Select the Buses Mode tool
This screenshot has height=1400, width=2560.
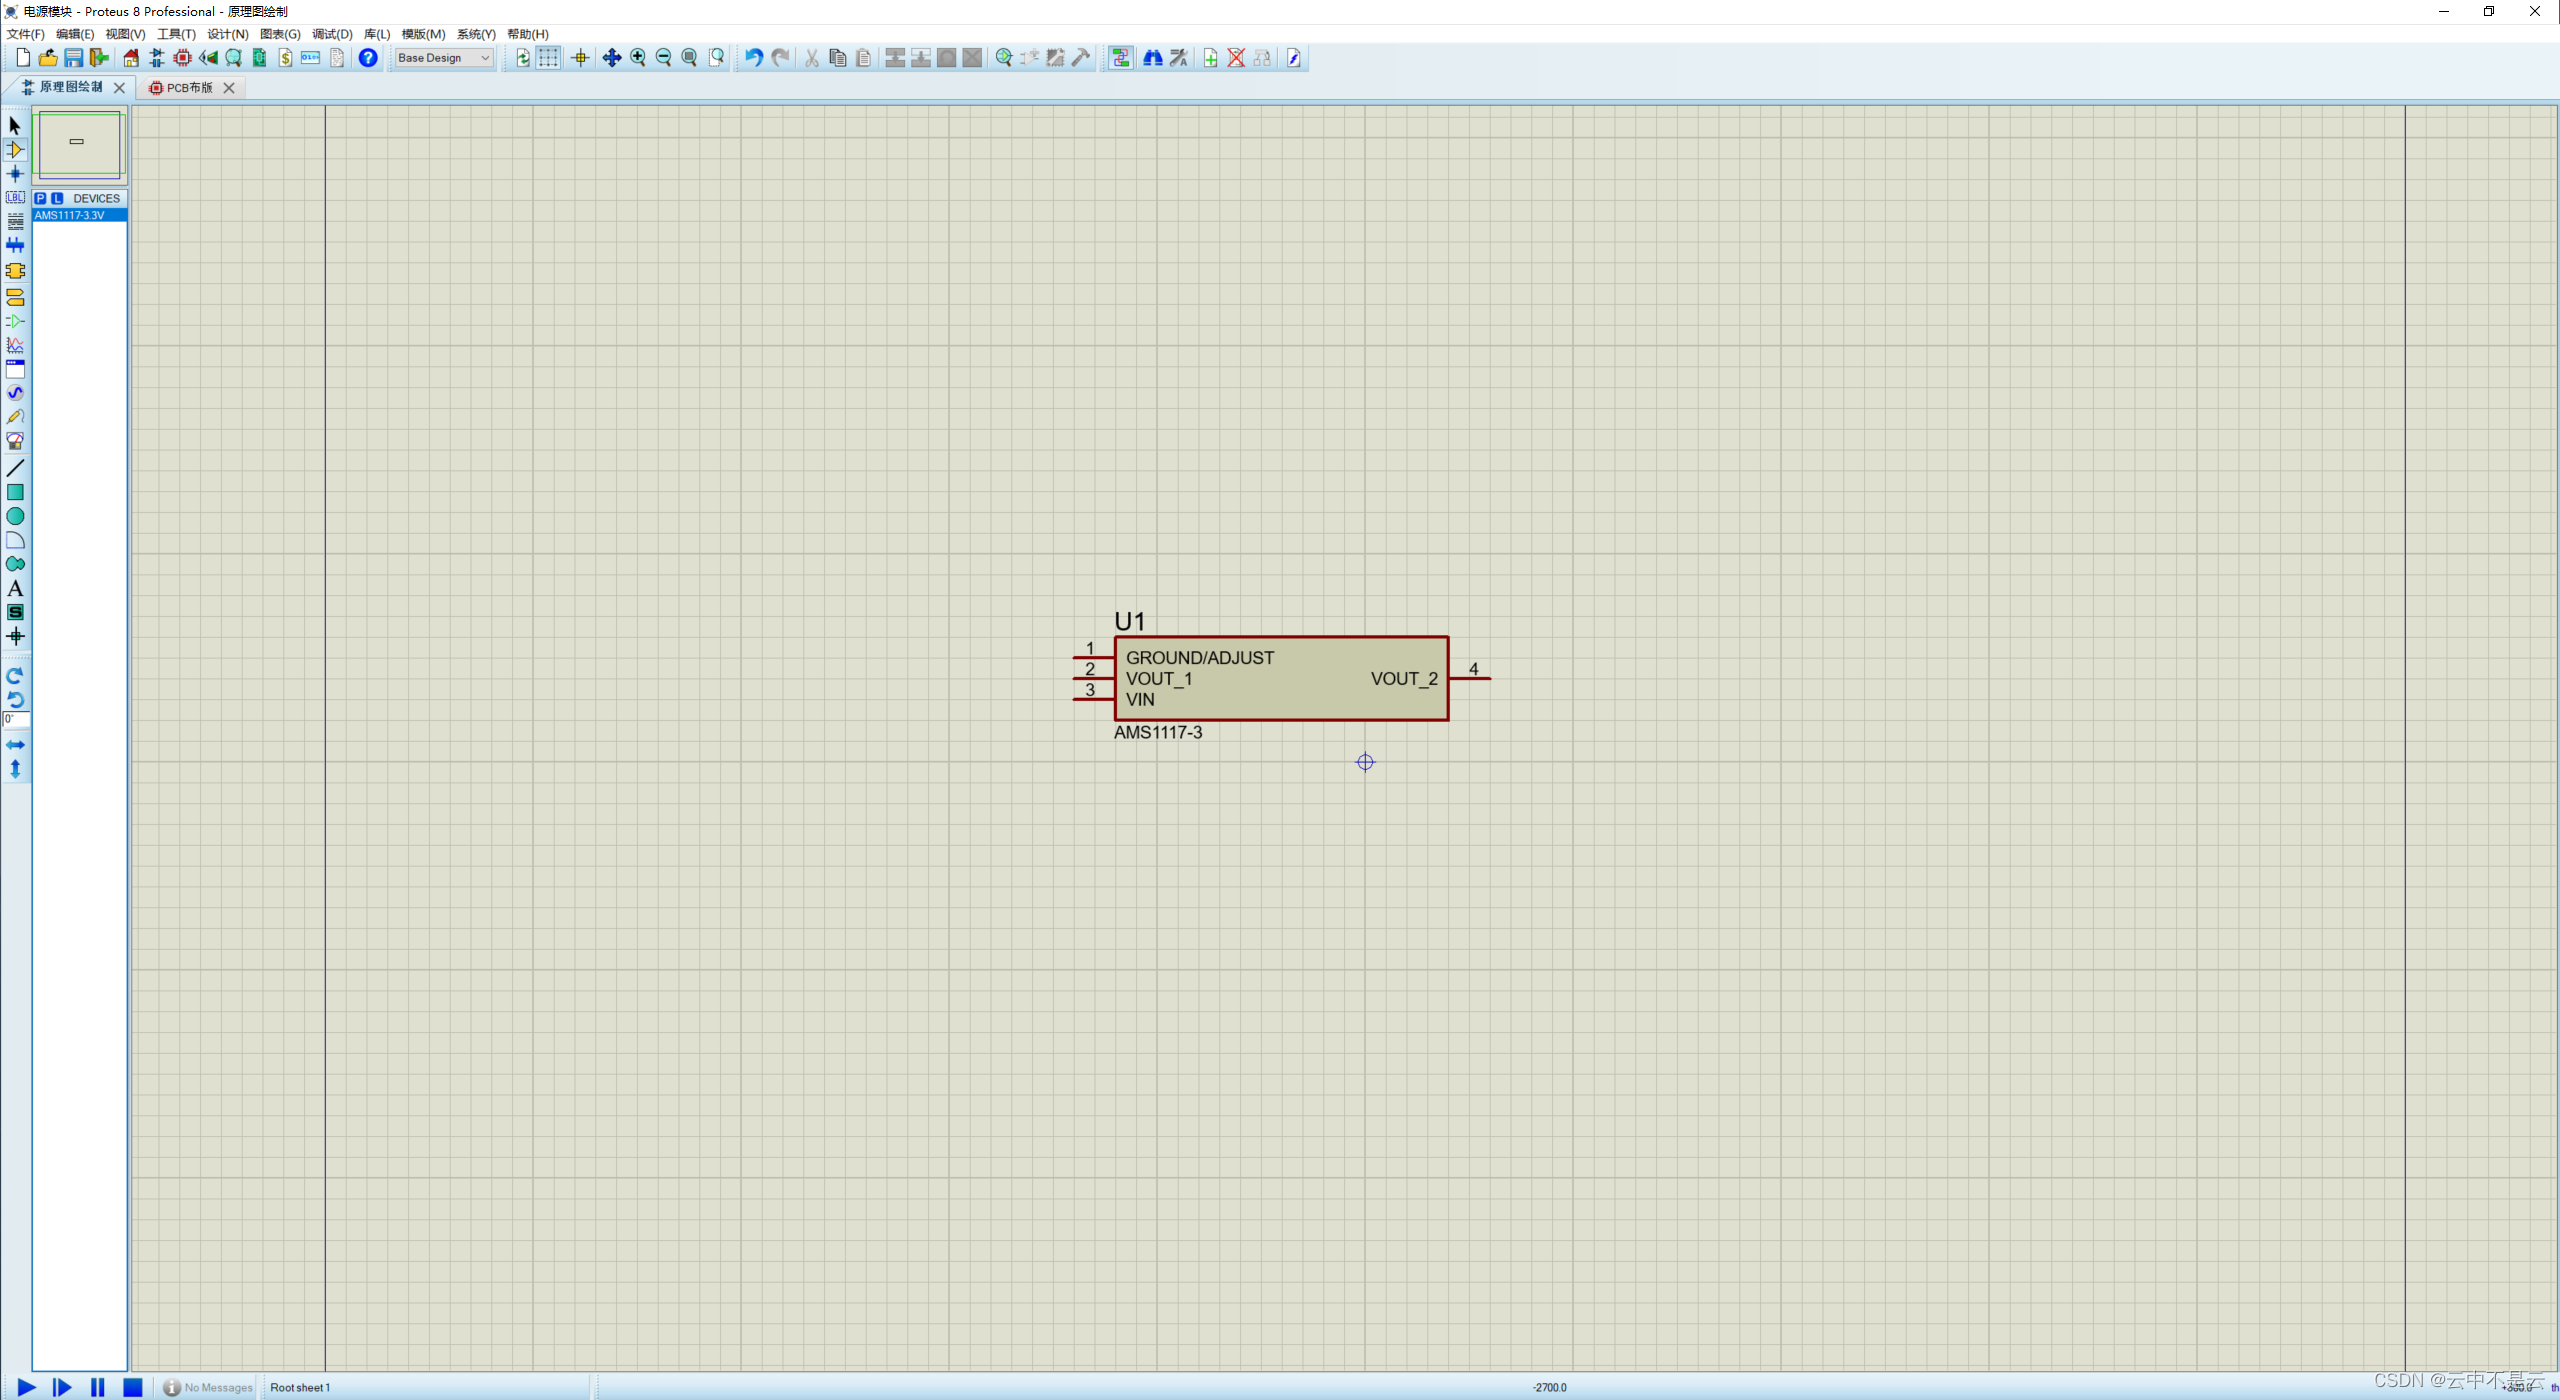15,245
